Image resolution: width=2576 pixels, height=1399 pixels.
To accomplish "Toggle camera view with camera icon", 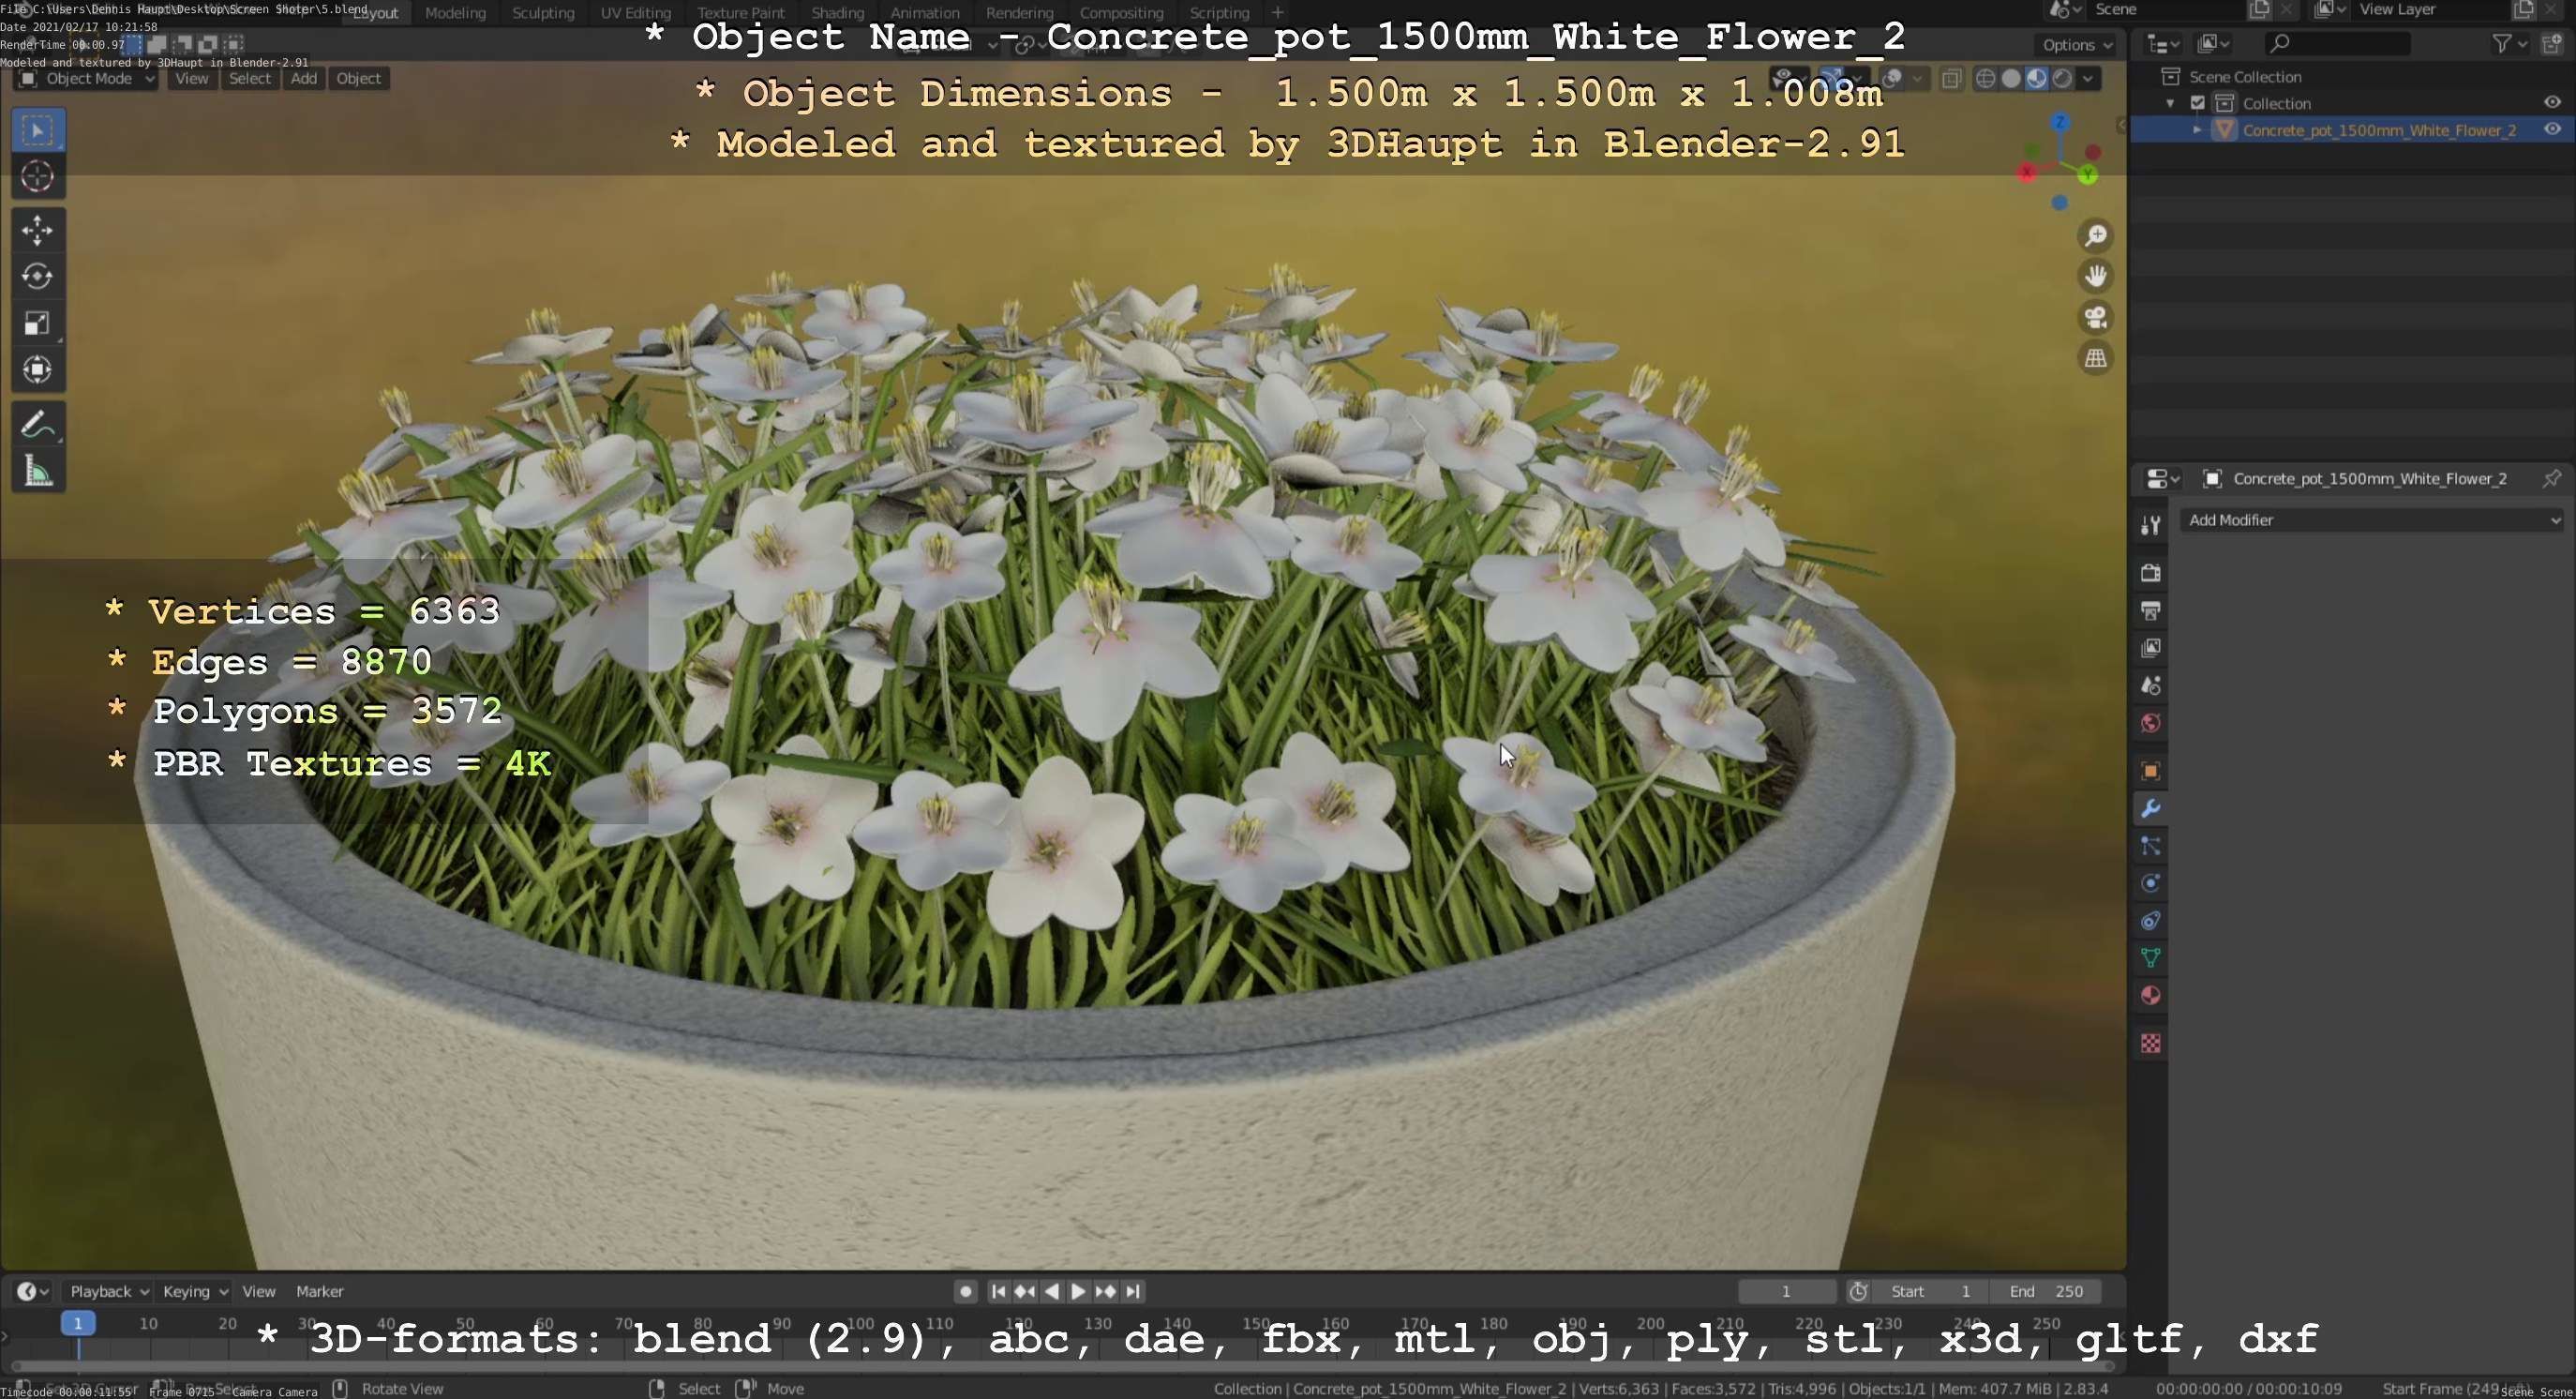I will [x=2095, y=317].
